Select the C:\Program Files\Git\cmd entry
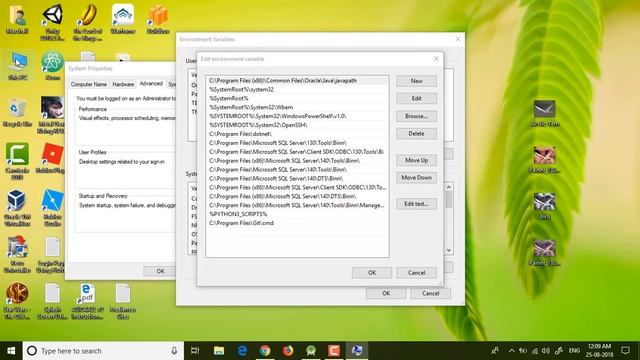The image size is (640, 360). [297, 223]
